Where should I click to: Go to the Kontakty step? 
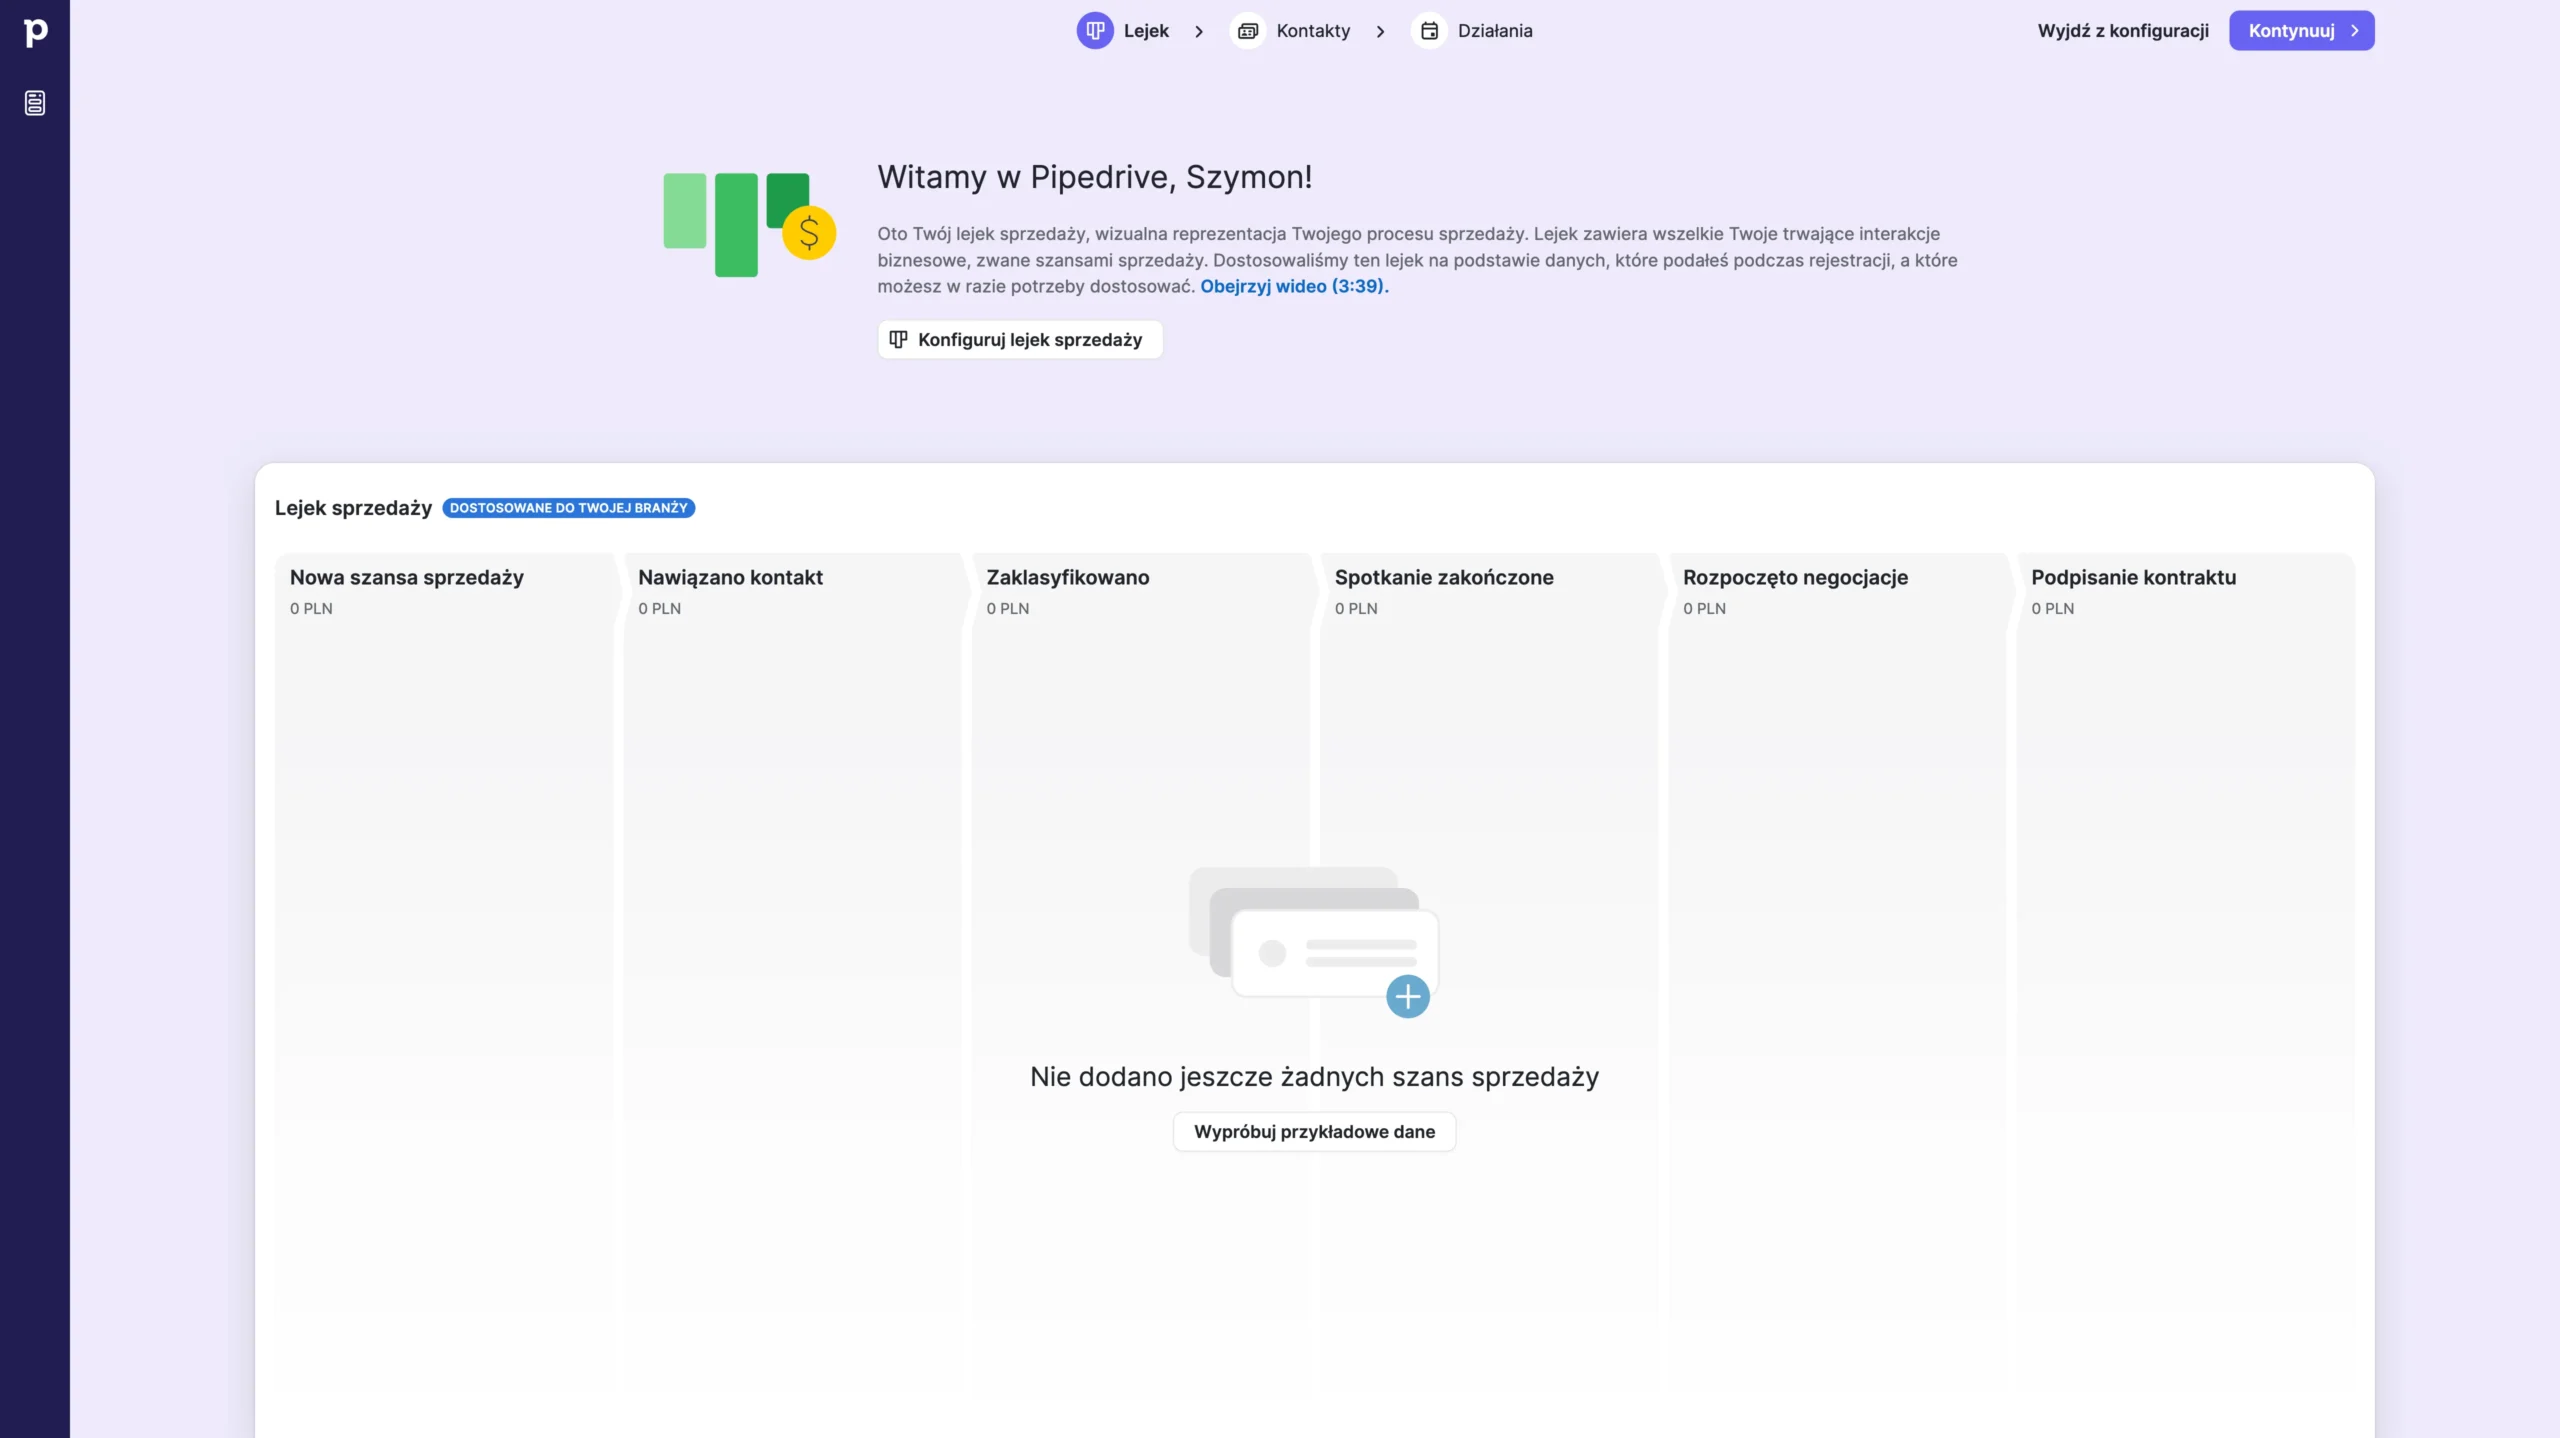click(1313, 31)
